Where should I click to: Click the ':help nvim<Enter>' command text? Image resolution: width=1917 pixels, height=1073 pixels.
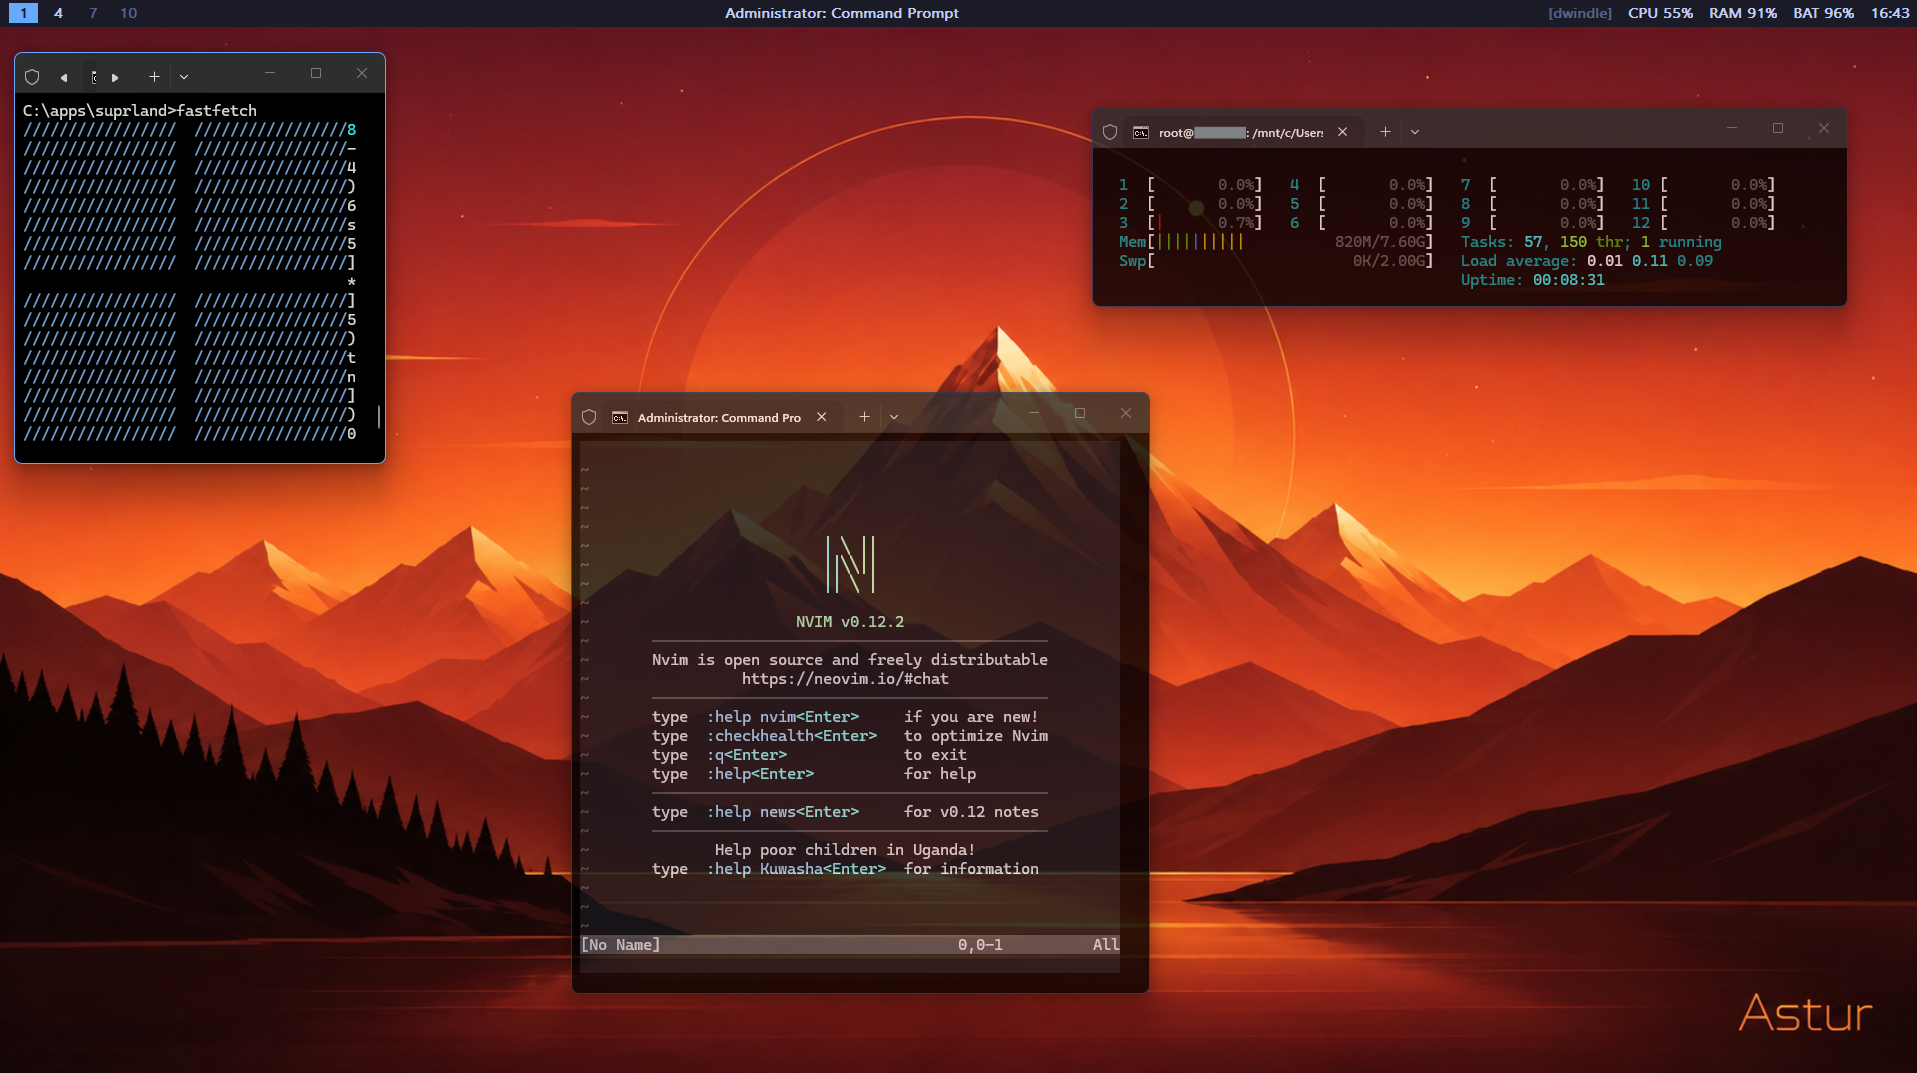tap(783, 717)
